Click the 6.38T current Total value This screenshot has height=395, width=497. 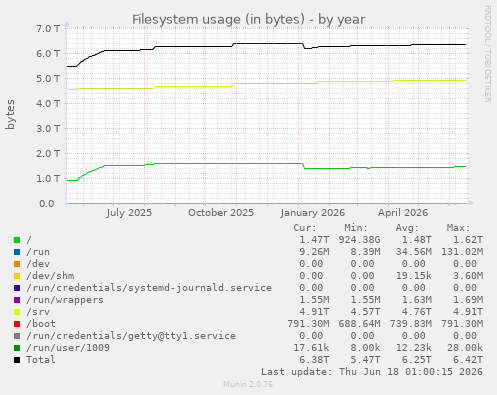(314, 360)
